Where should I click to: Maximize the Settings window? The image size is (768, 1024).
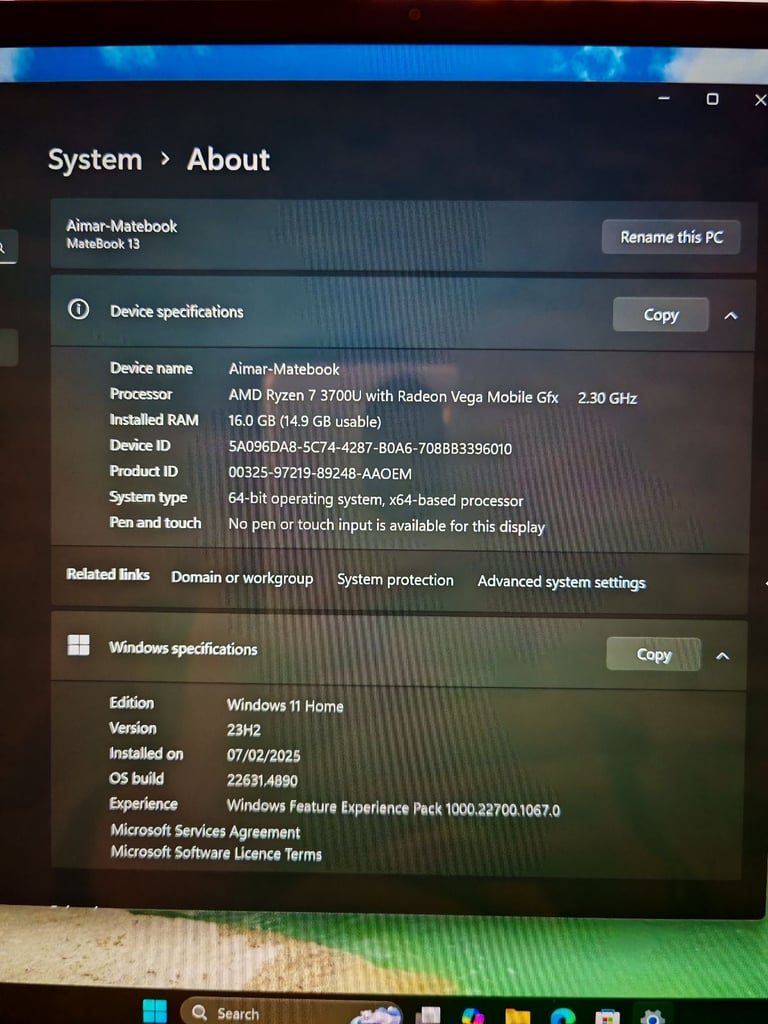coord(712,99)
